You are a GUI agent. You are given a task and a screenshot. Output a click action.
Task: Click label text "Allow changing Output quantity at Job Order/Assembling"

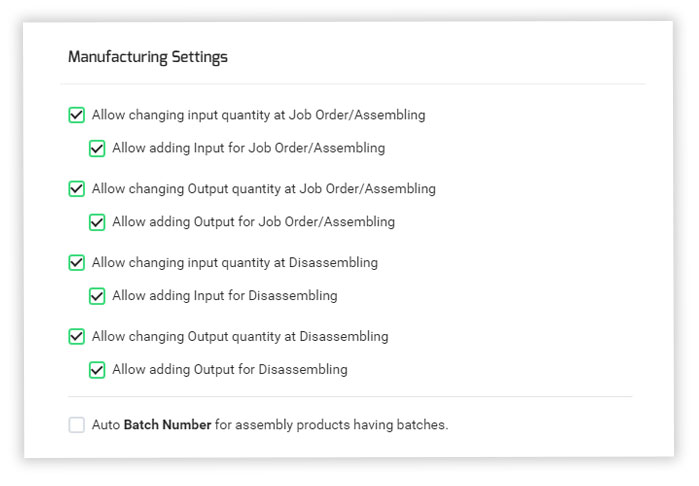(x=263, y=189)
